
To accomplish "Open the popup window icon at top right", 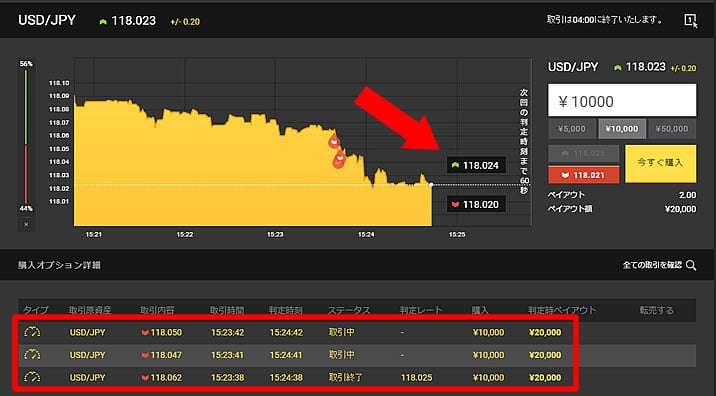I will 690,21.
